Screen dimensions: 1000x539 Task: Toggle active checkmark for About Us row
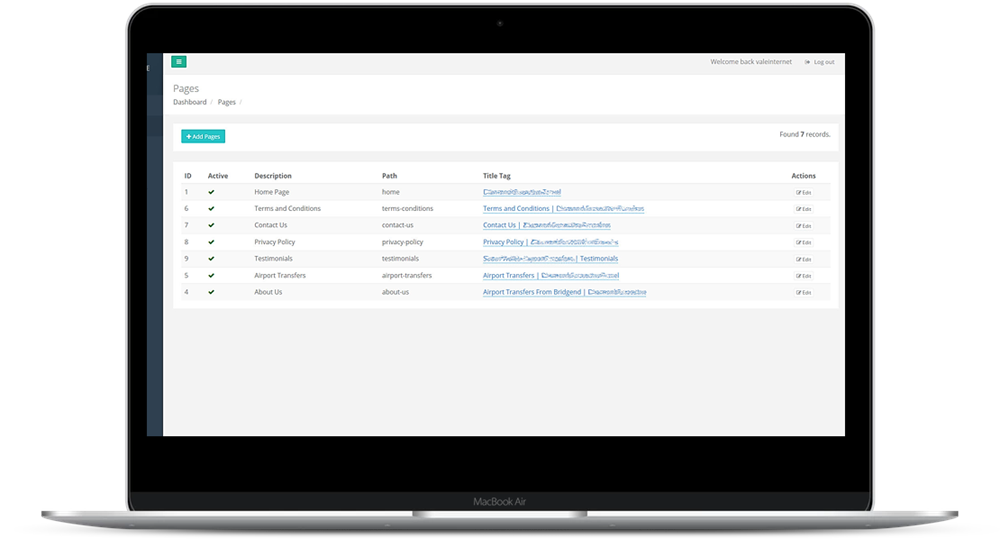(211, 292)
